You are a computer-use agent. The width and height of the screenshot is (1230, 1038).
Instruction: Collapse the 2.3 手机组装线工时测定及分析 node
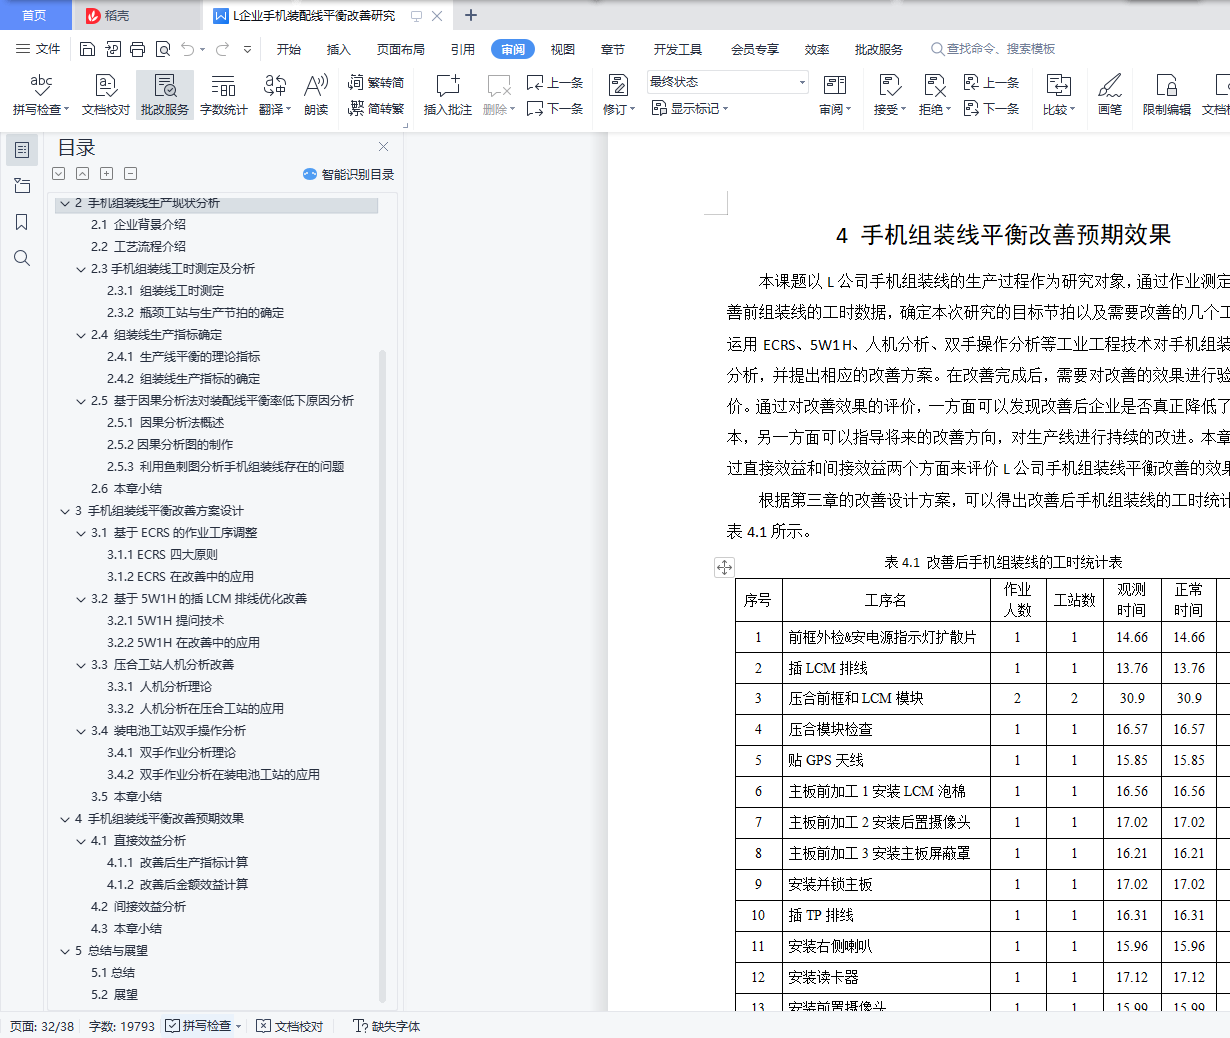tap(81, 269)
